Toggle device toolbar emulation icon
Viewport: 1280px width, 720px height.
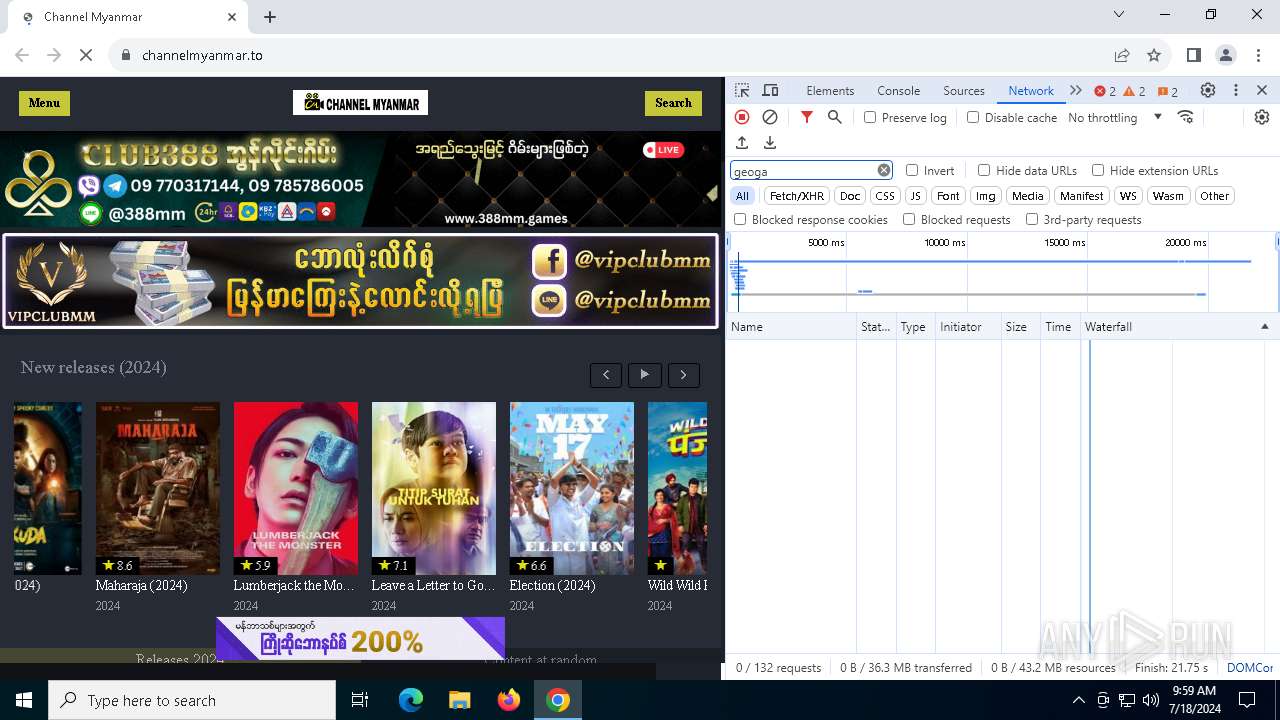(770, 91)
